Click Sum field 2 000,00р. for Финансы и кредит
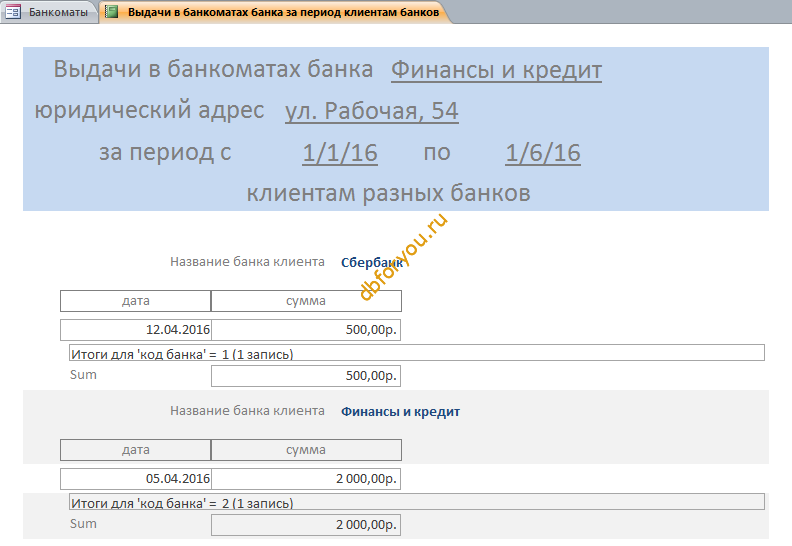This screenshot has width=792, height=546. pos(306,525)
